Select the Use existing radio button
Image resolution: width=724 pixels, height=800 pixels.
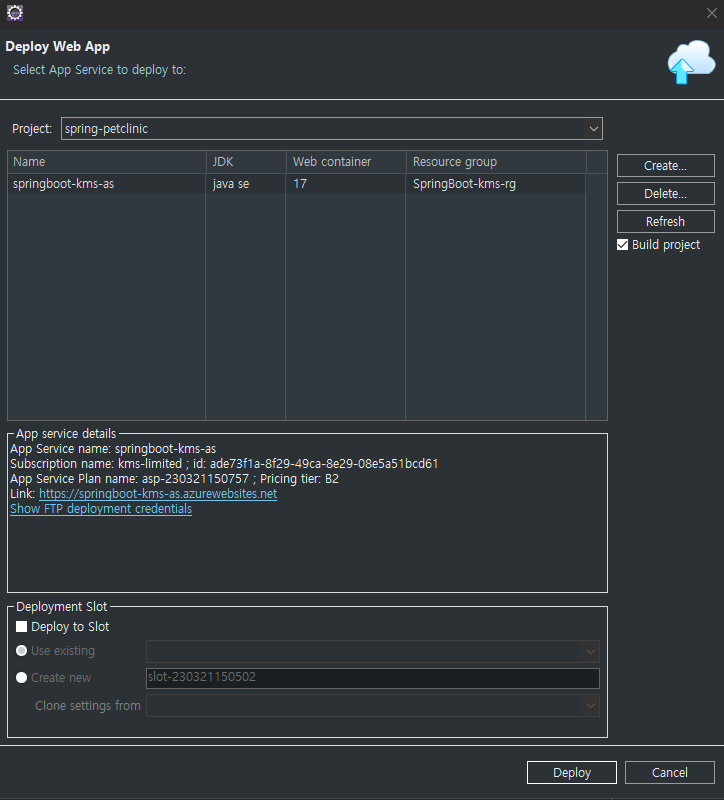point(21,651)
